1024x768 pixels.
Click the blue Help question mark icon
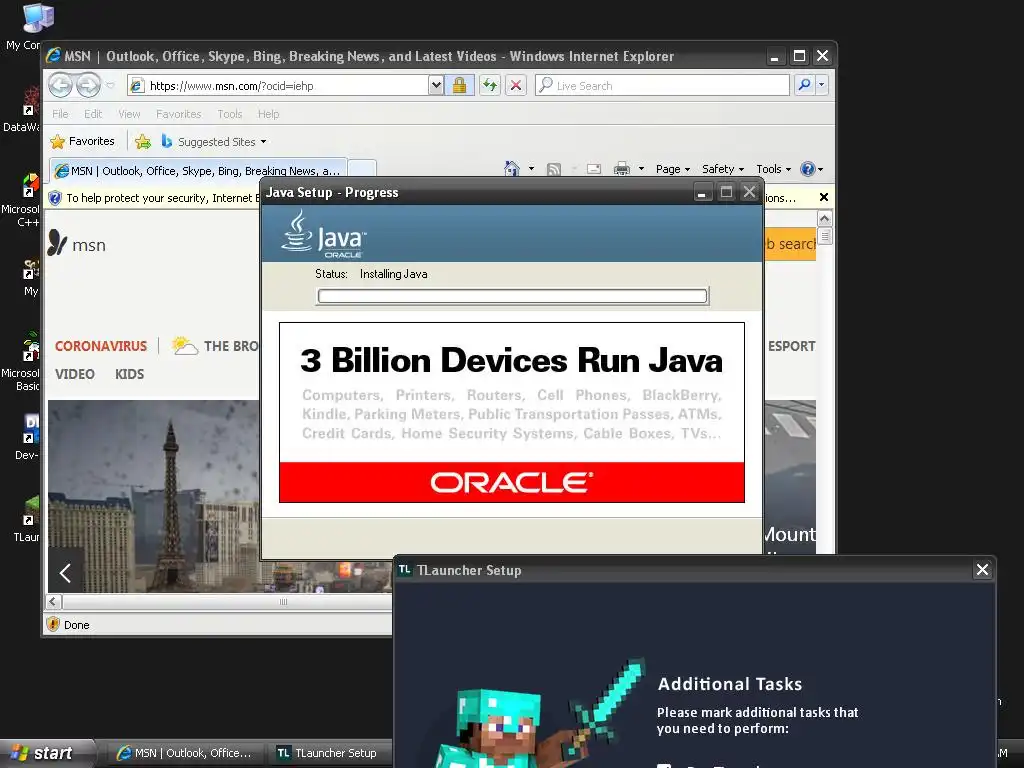[x=808, y=169]
